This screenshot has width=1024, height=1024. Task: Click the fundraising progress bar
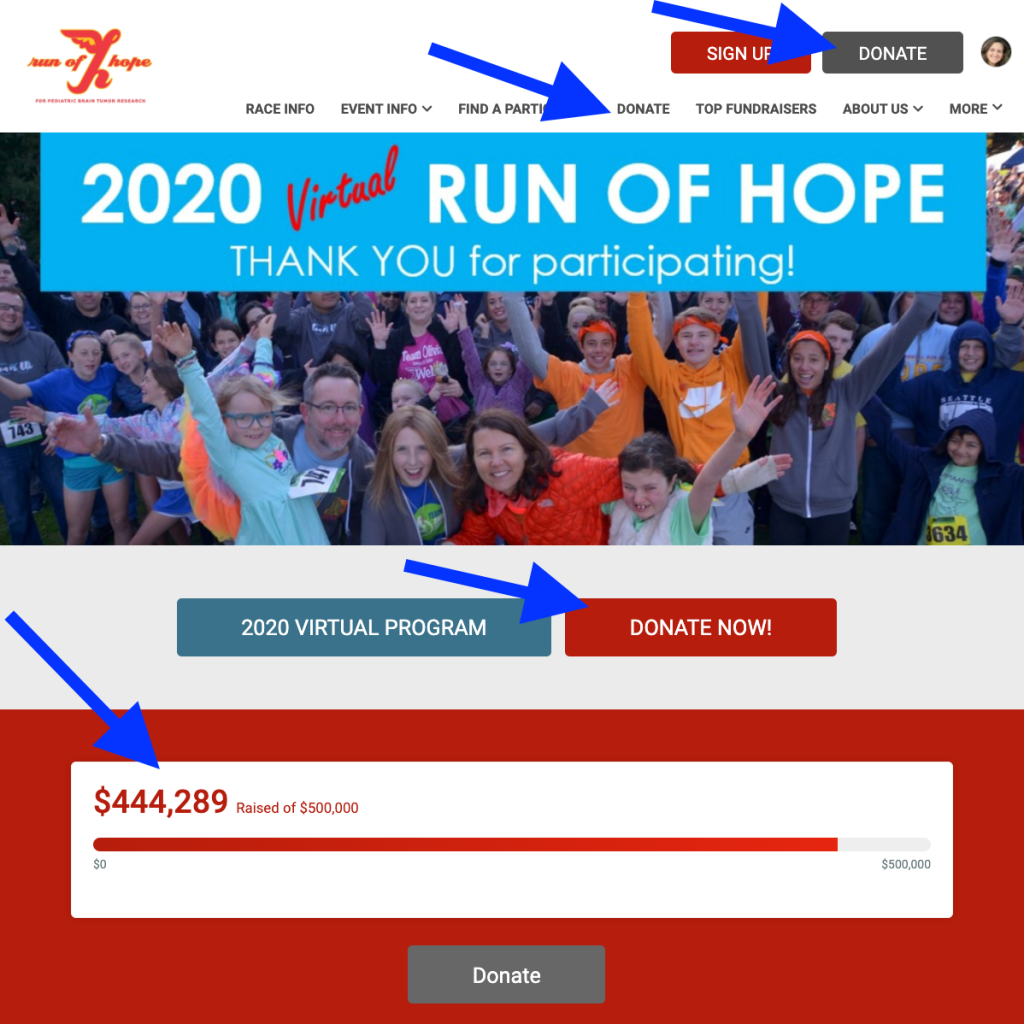(512, 844)
